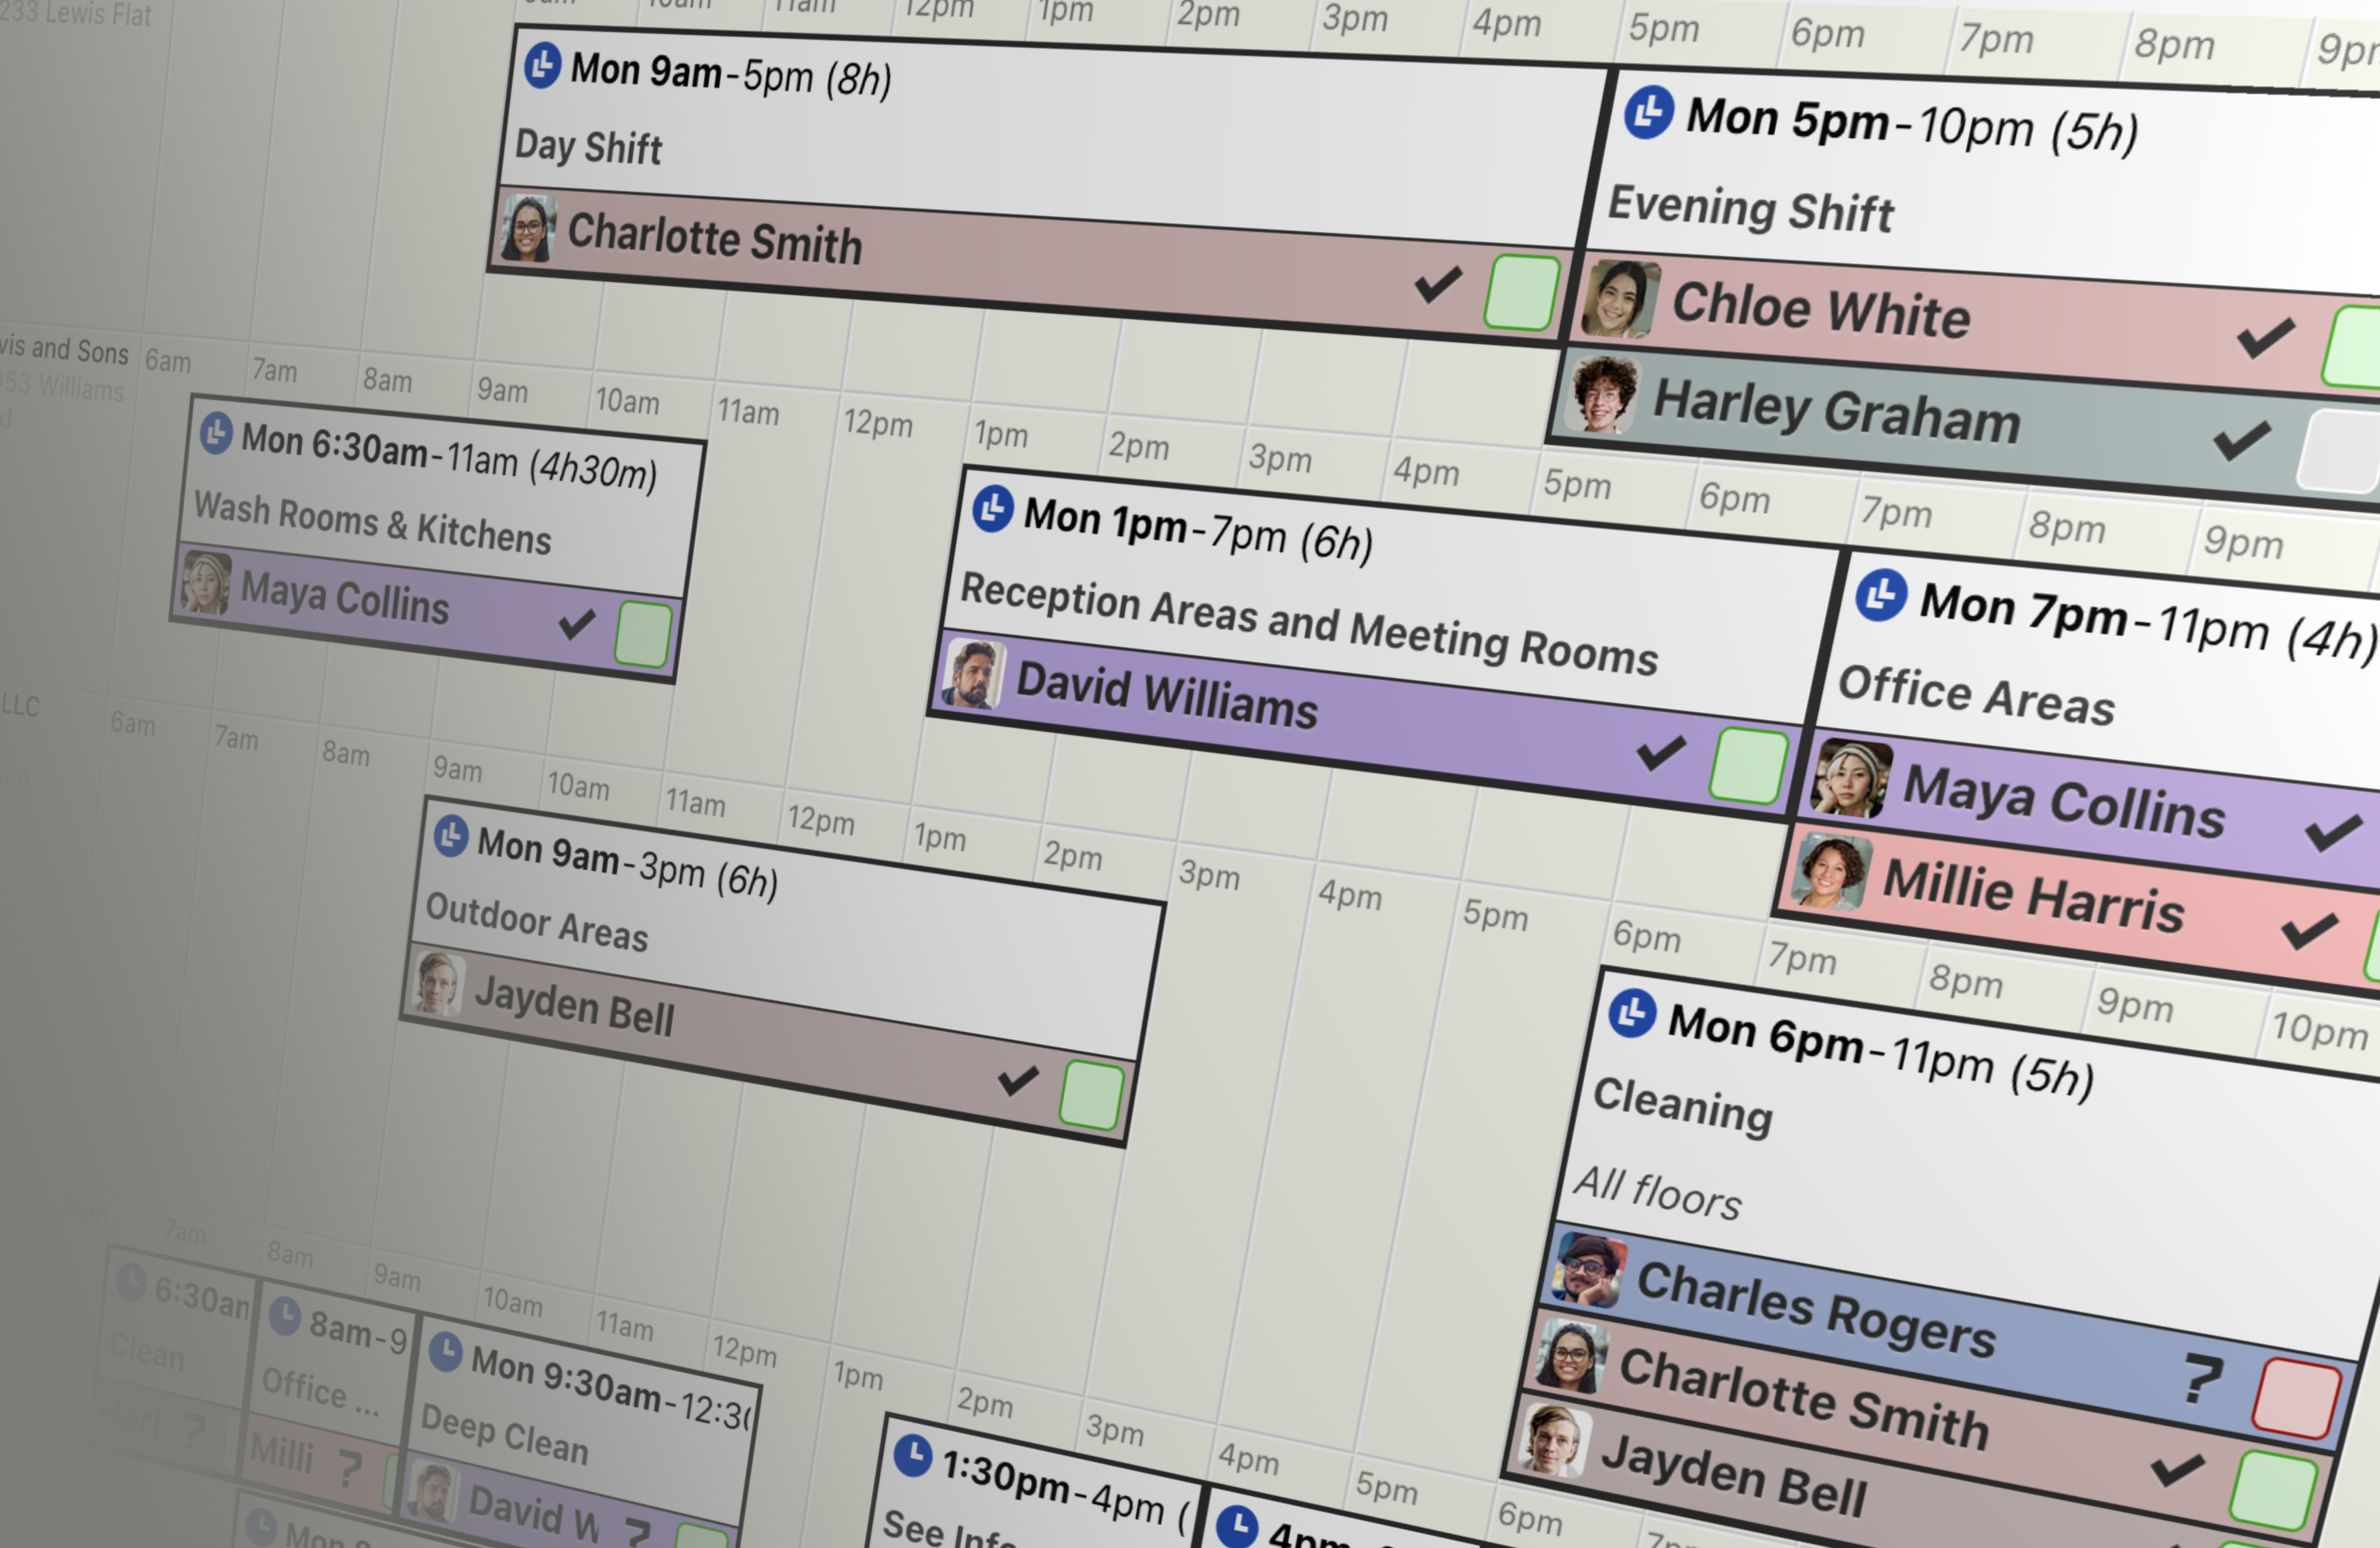Click Millie Harris's name on Office Areas
2380x1548 pixels.
[2033, 895]
